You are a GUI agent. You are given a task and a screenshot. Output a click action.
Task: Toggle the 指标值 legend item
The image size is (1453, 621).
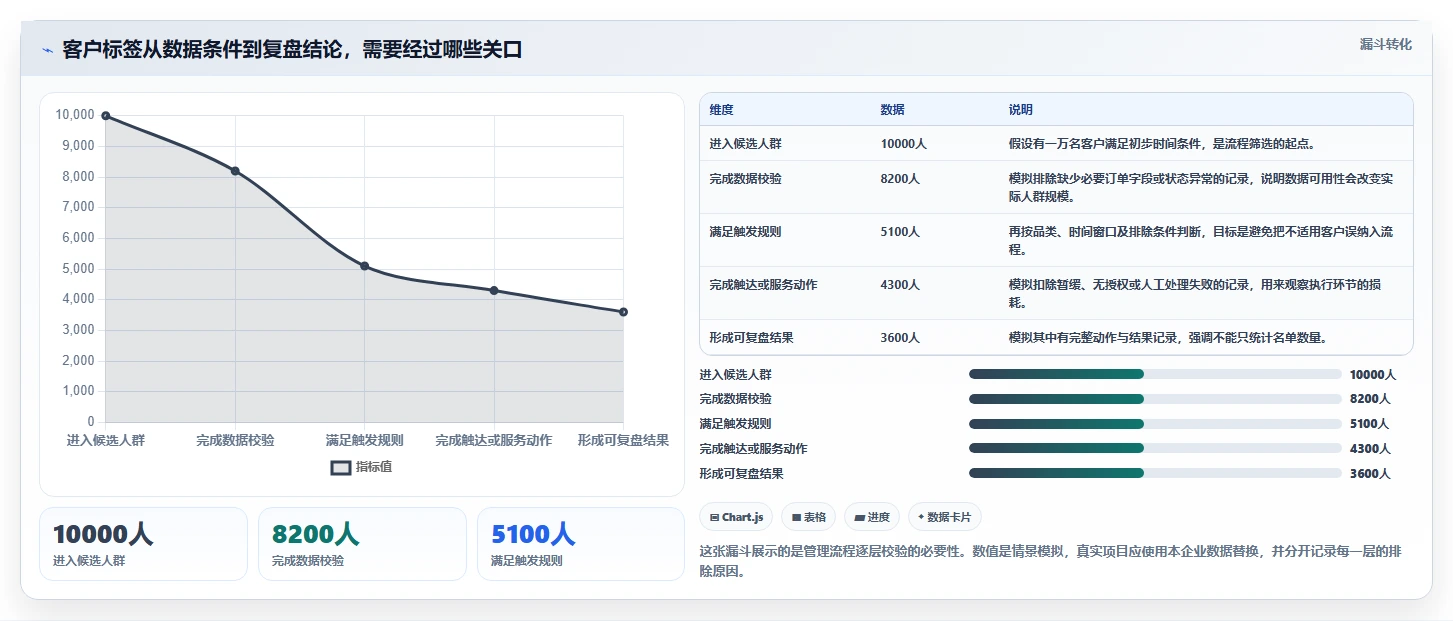362,467
